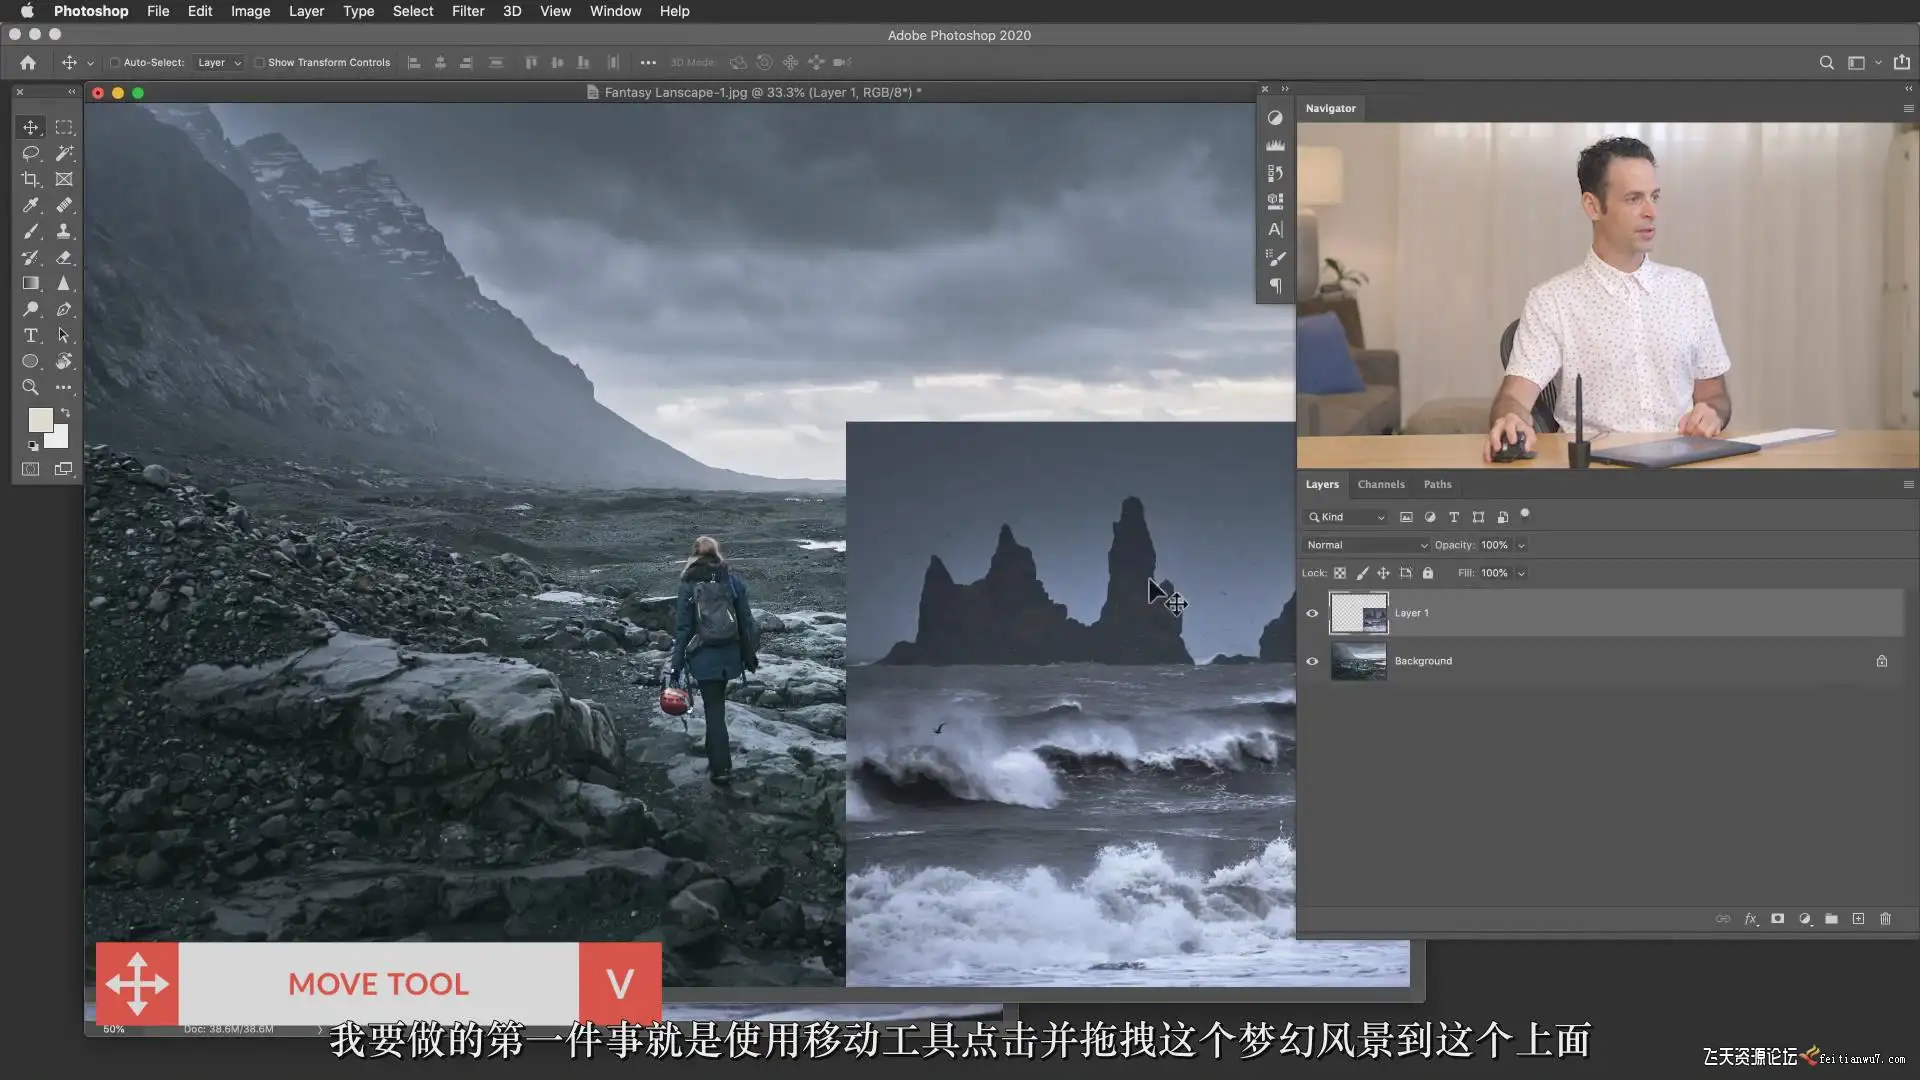This screenshot has height=1080, width=1920.
Task: Select the Lasso tool
Action: [30, 153]
